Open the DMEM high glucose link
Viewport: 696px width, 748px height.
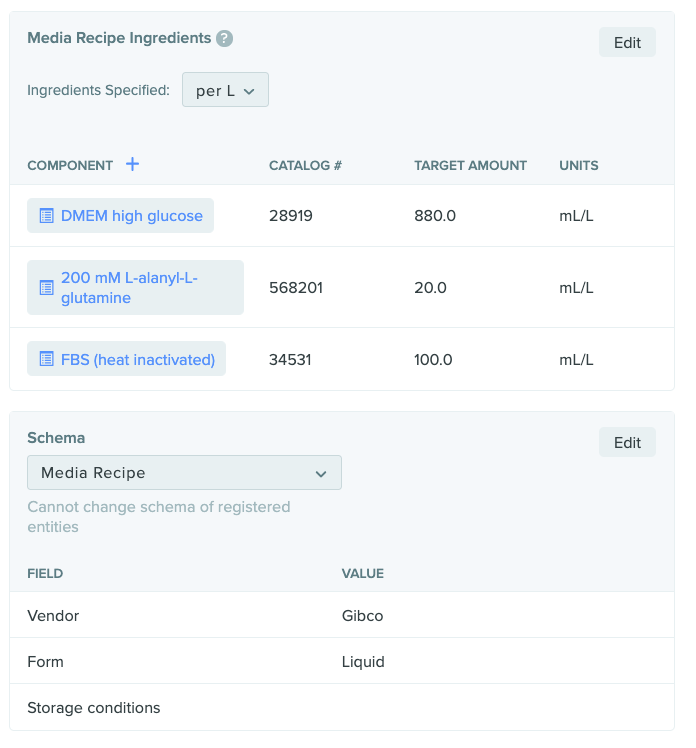[132, 216]
